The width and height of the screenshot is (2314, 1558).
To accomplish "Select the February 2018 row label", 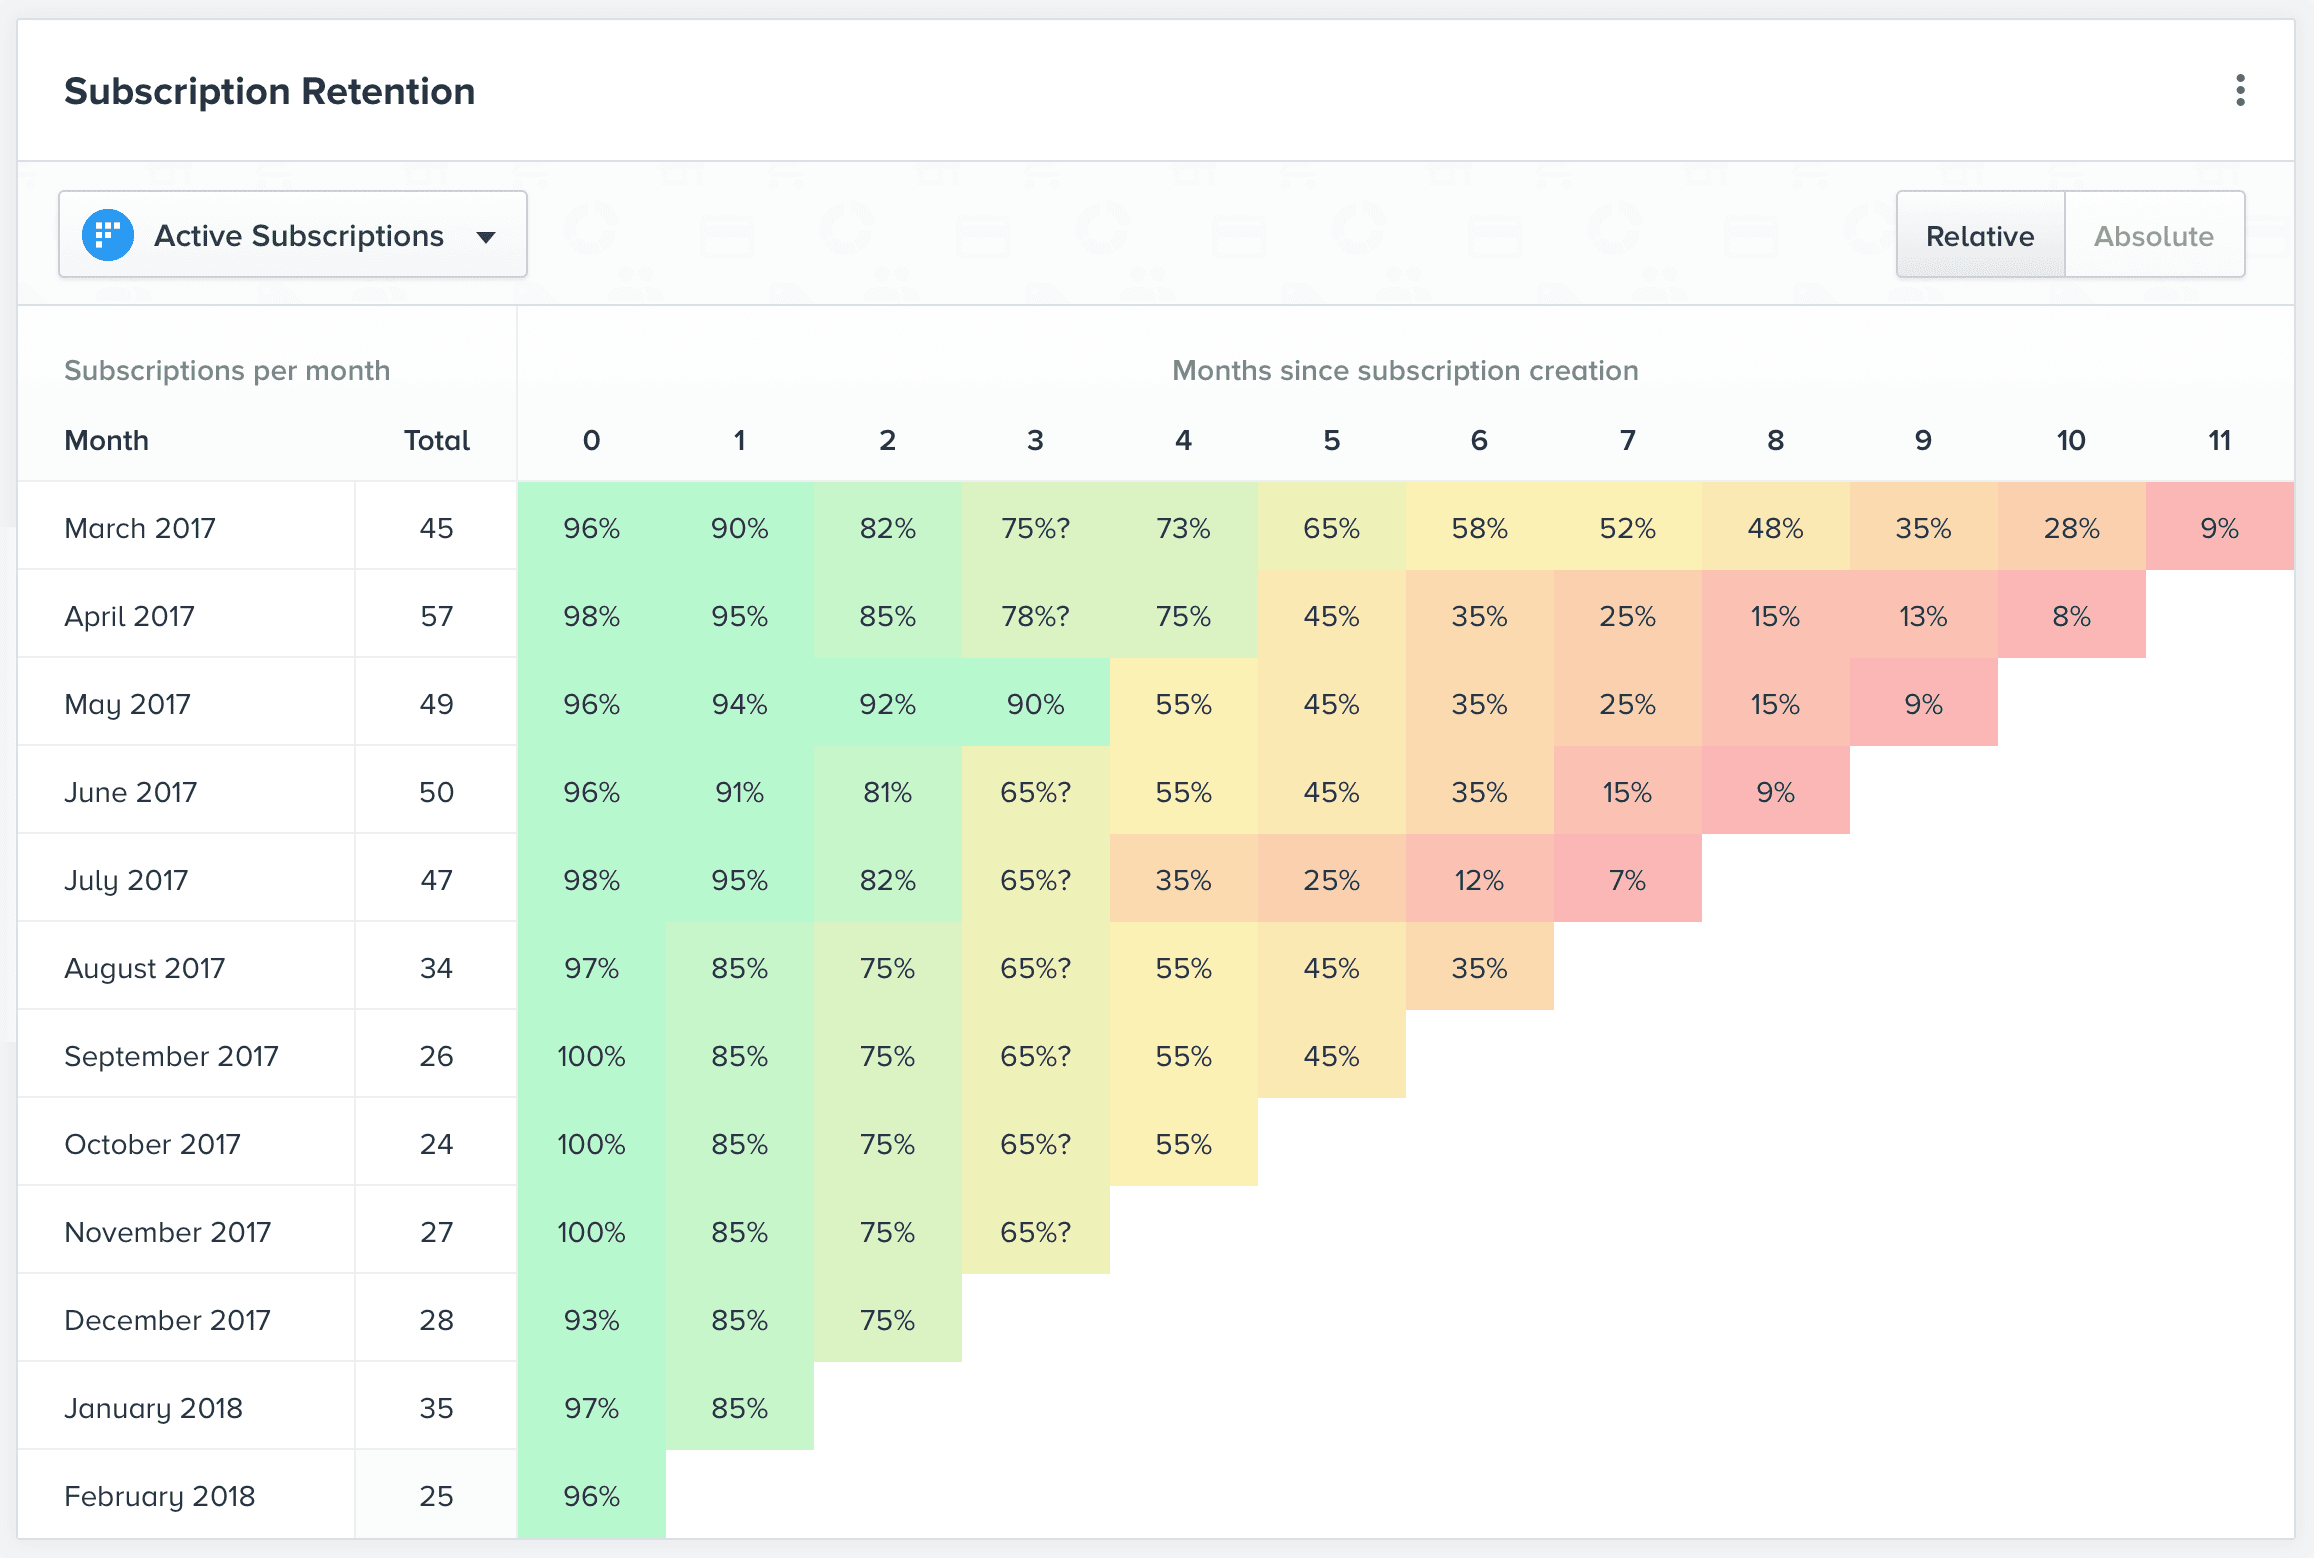I will tap(160, 1496).
